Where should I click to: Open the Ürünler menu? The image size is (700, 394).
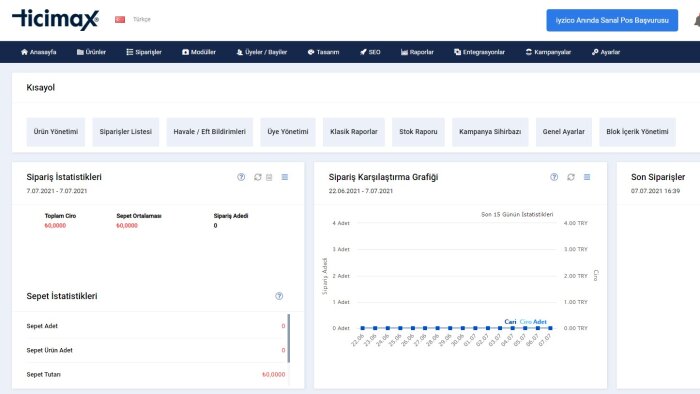point(91,52)
